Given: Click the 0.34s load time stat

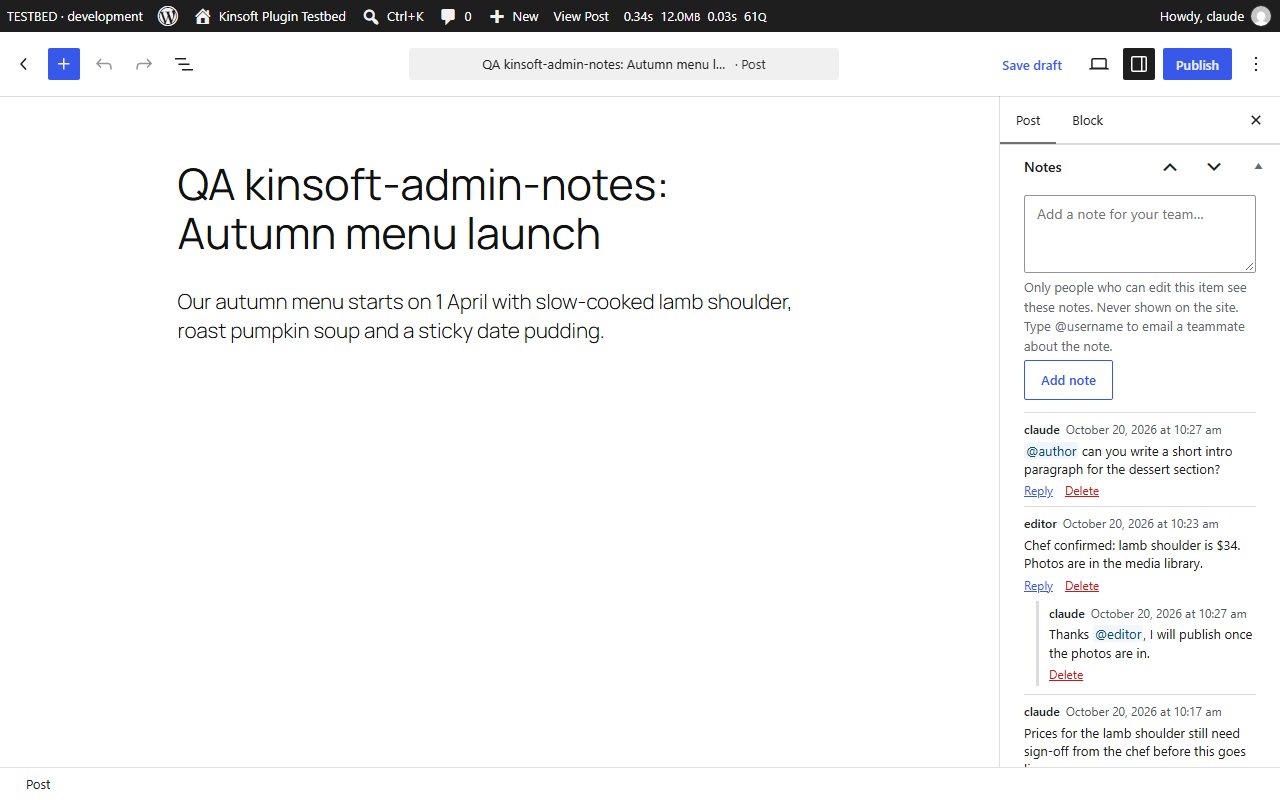Looking at the screenshot, I should coord(637,16).
